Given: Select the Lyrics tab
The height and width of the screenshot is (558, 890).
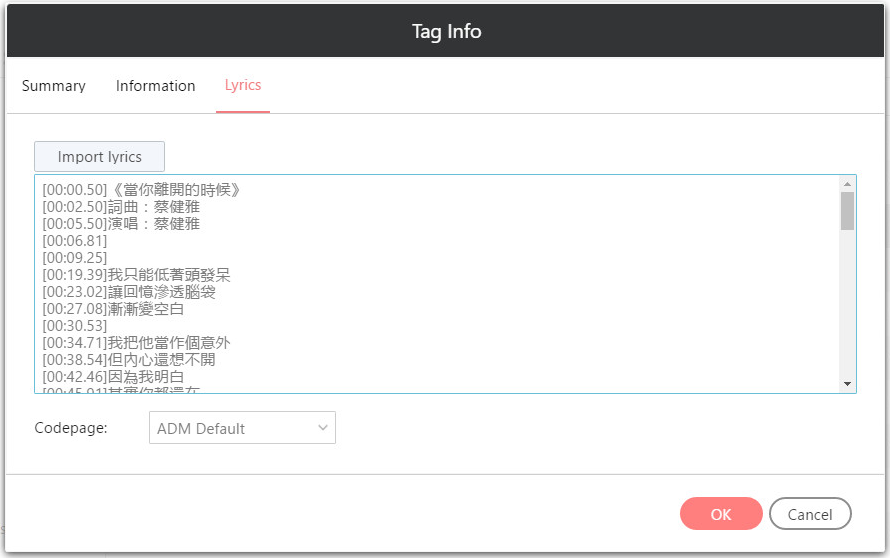Looking at the screenshot, I should pyautogui.click(x=243, y=85).
